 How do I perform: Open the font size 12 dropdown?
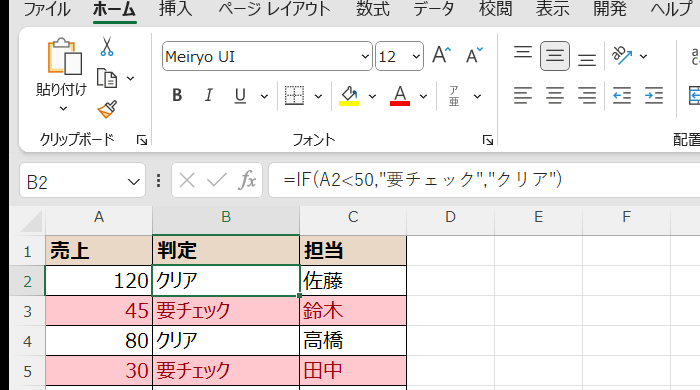tap(416, 56)
